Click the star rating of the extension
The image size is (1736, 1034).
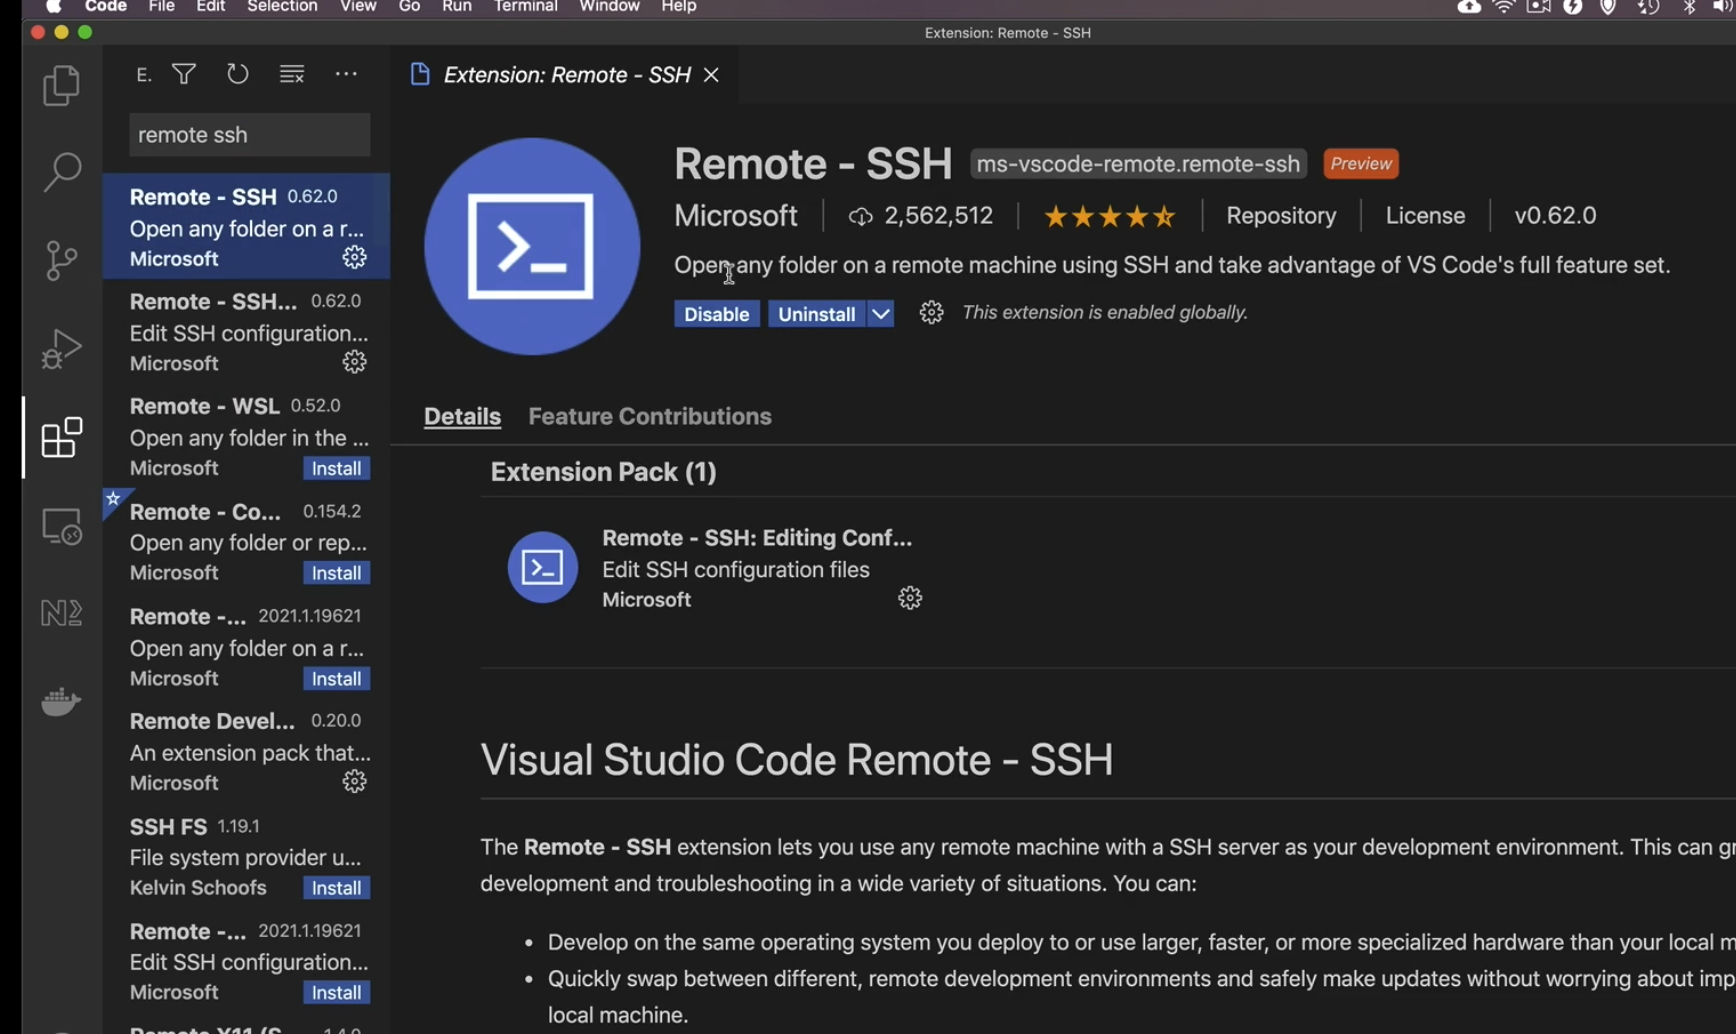point(1109,216)
